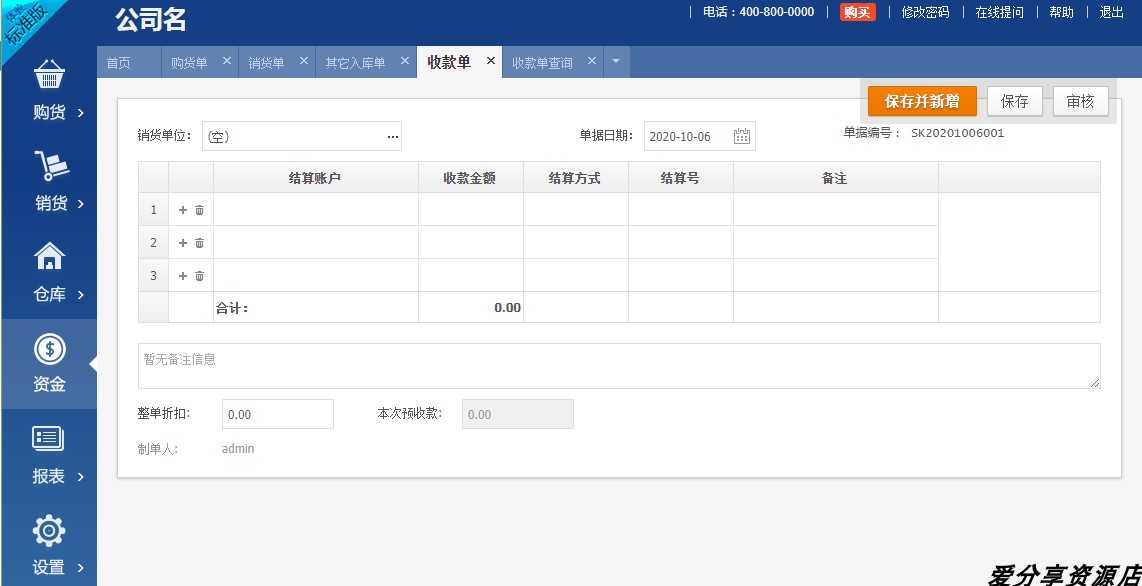The image size is (1142, 586).
Task: Expand the 销货 menu label
Action: (x=51, y=204)
